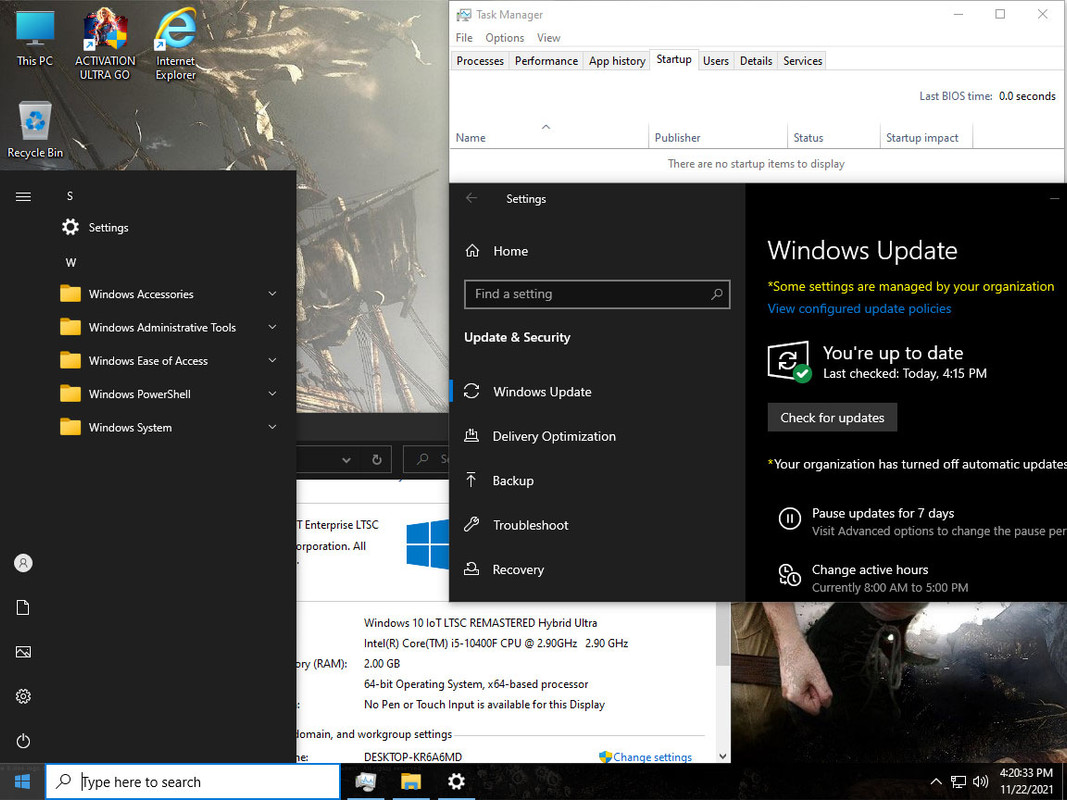The height and width of the screenshot is (800, 1067).
Task: Open Task Manager File menu
Action: (464, 37)
